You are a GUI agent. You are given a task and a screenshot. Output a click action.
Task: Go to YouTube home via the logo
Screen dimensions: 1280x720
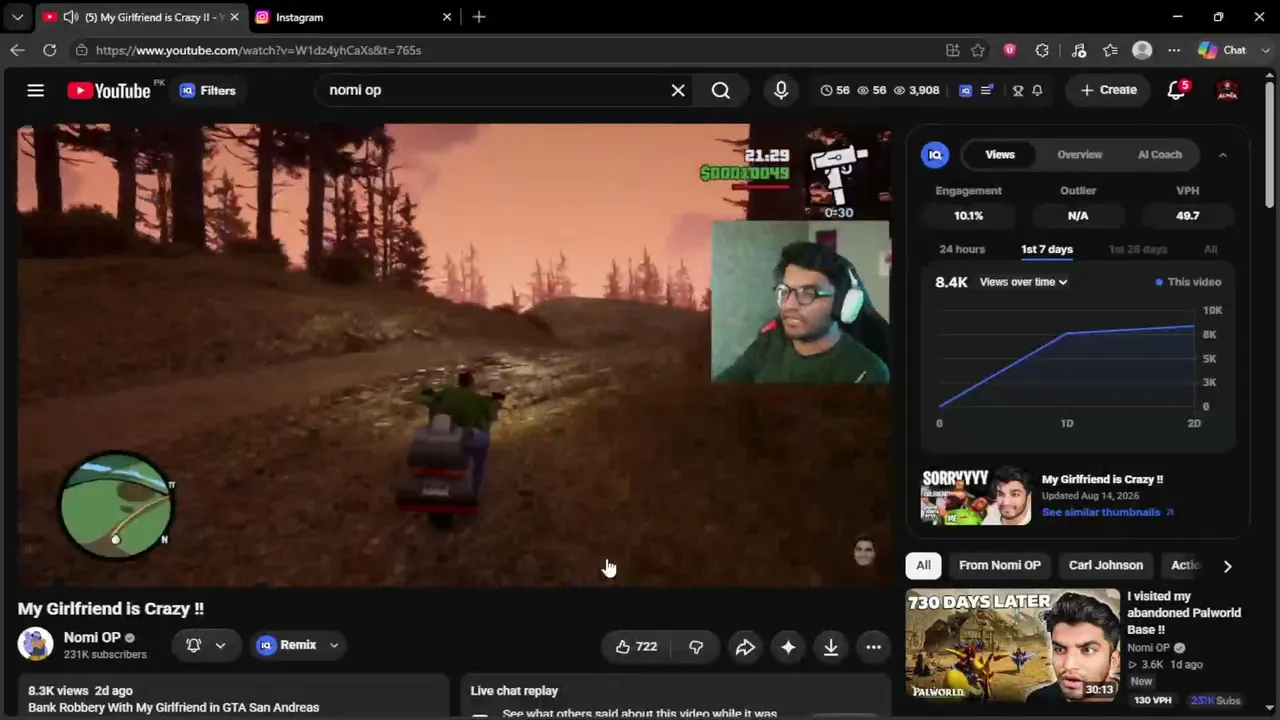tap(109, 90)
